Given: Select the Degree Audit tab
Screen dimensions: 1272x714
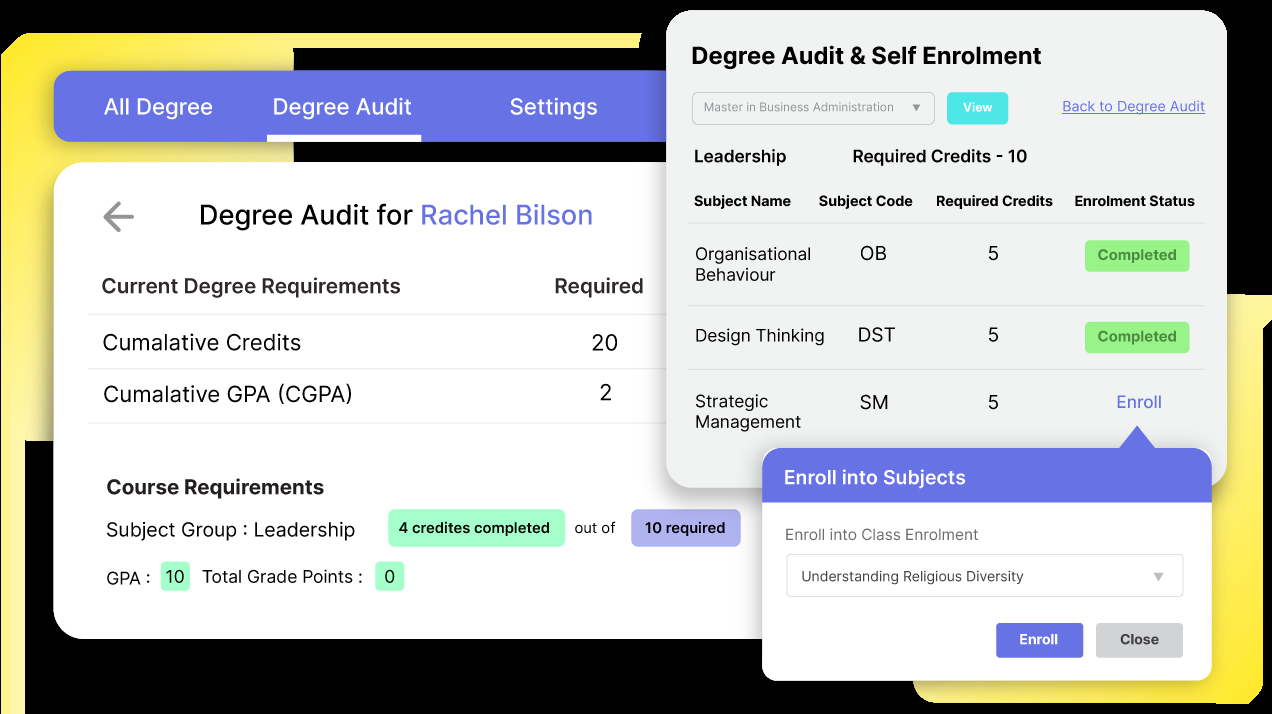Looking at the screenshot, I should click(343, 106).
